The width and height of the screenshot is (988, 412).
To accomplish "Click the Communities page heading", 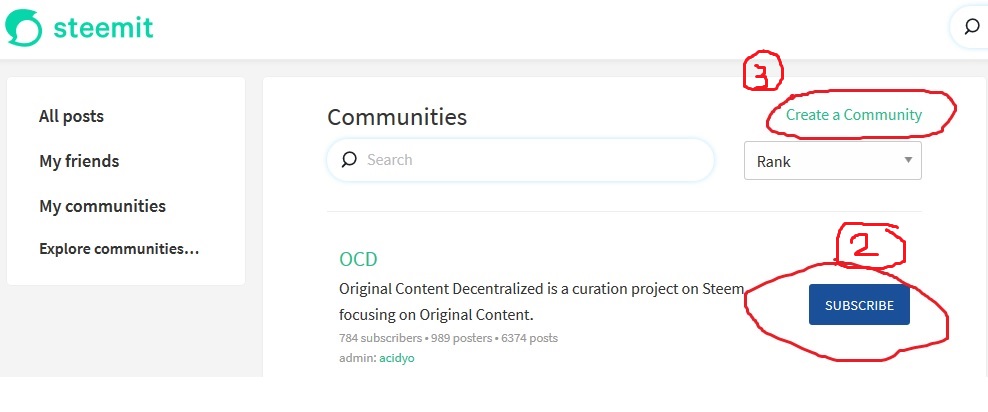I will pyautogui.click(x=397, y=117).
